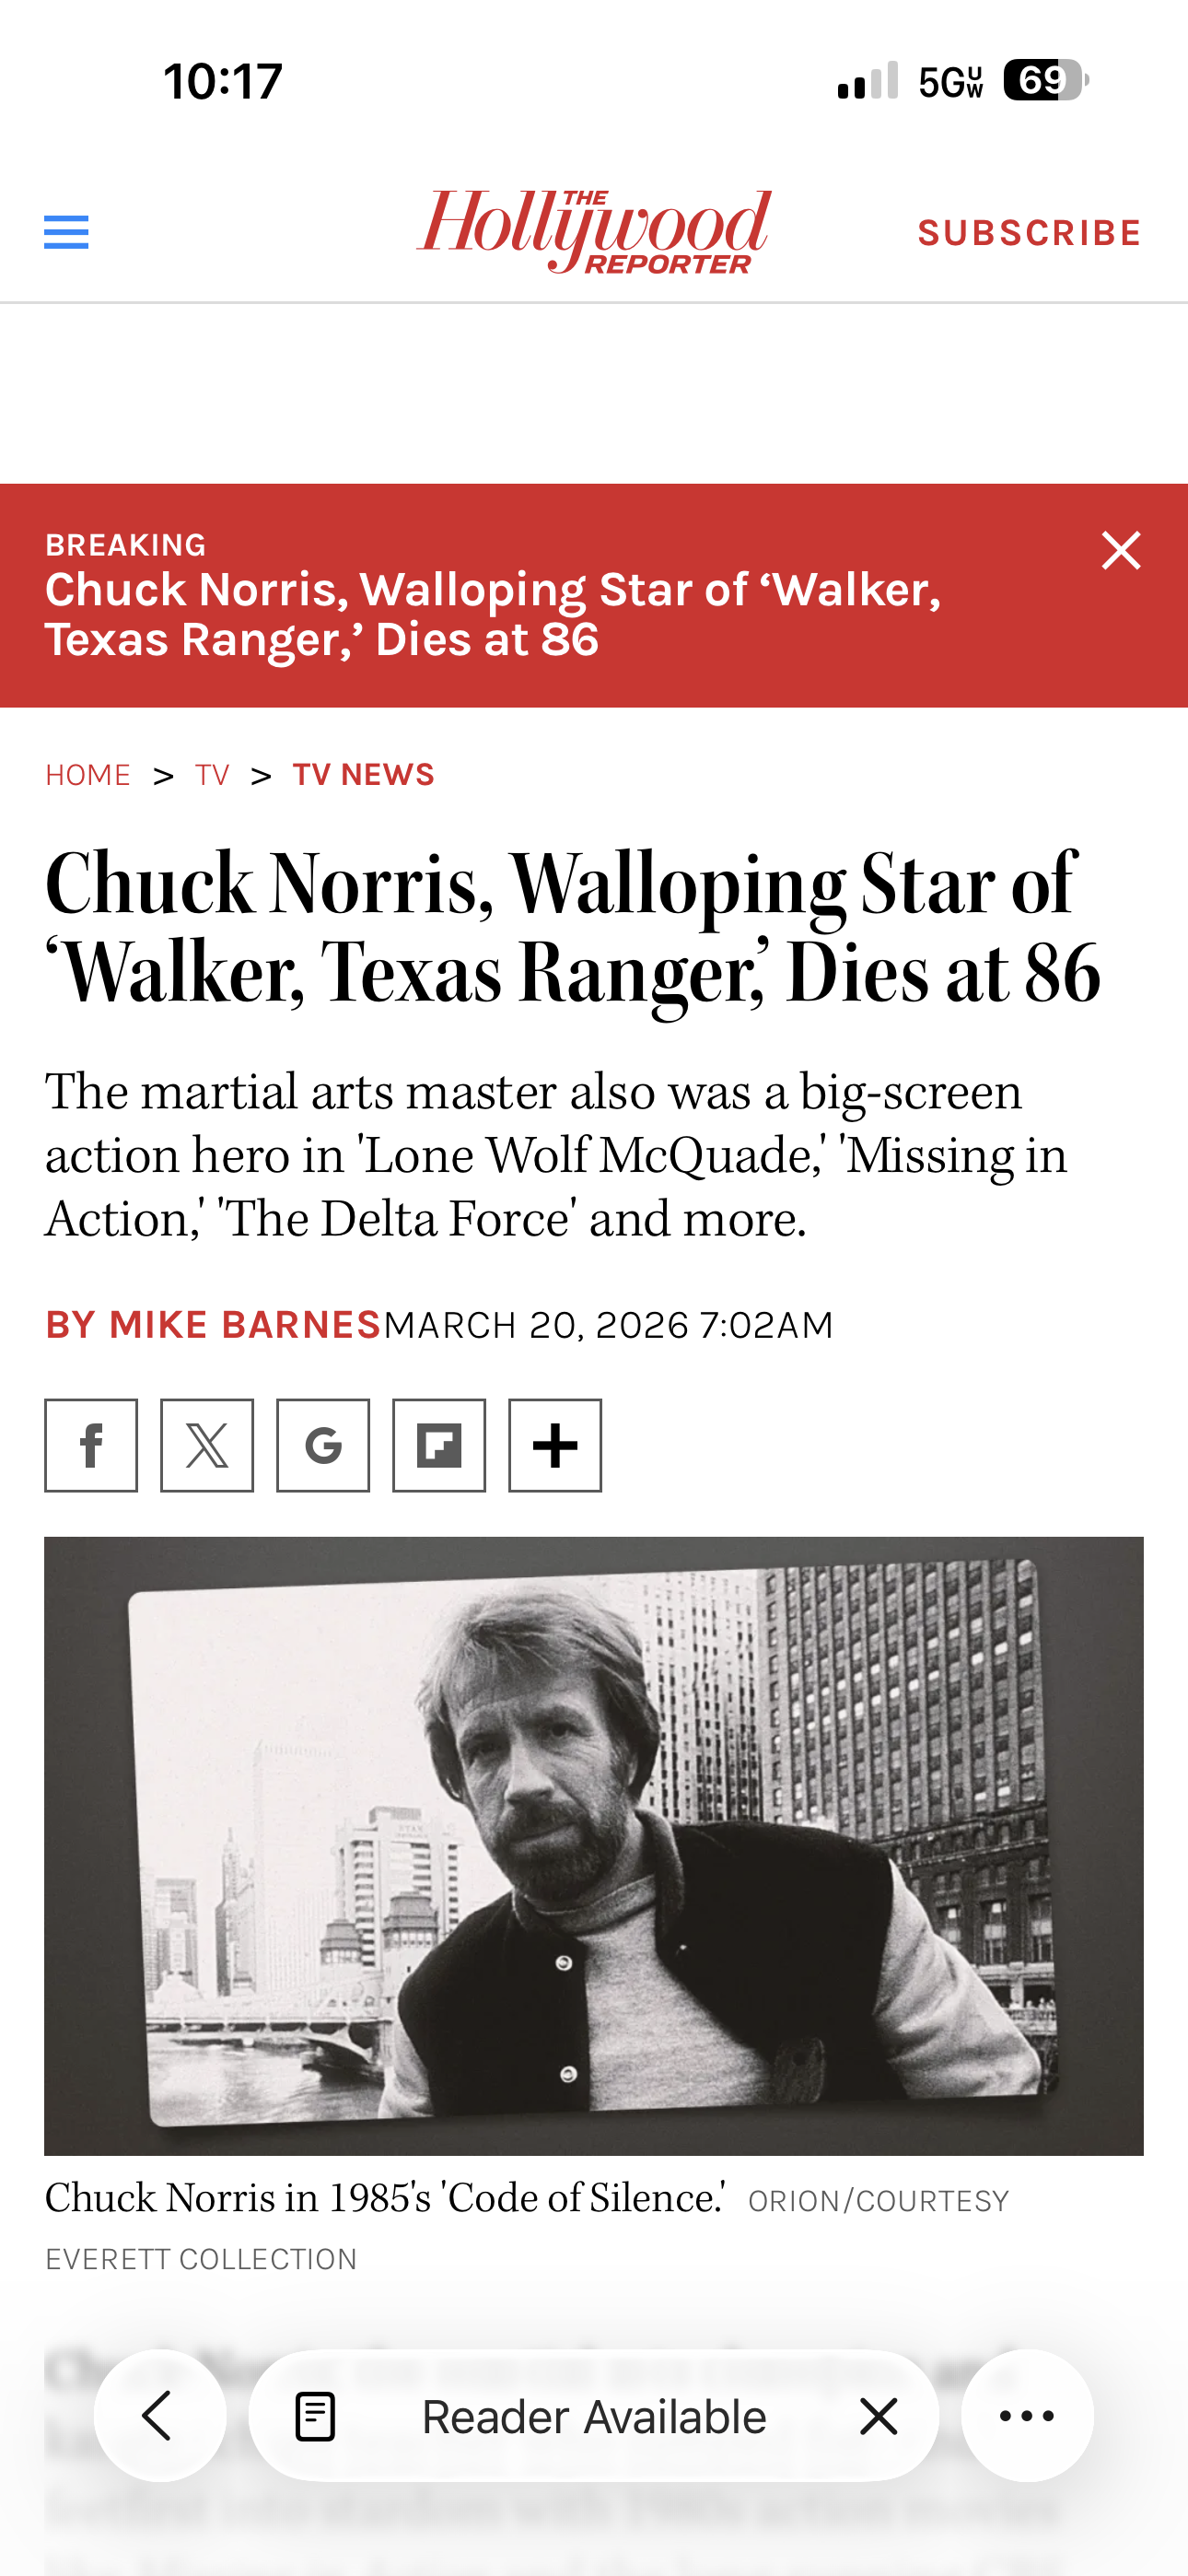Tap the Google share icon

point(323,1445)
